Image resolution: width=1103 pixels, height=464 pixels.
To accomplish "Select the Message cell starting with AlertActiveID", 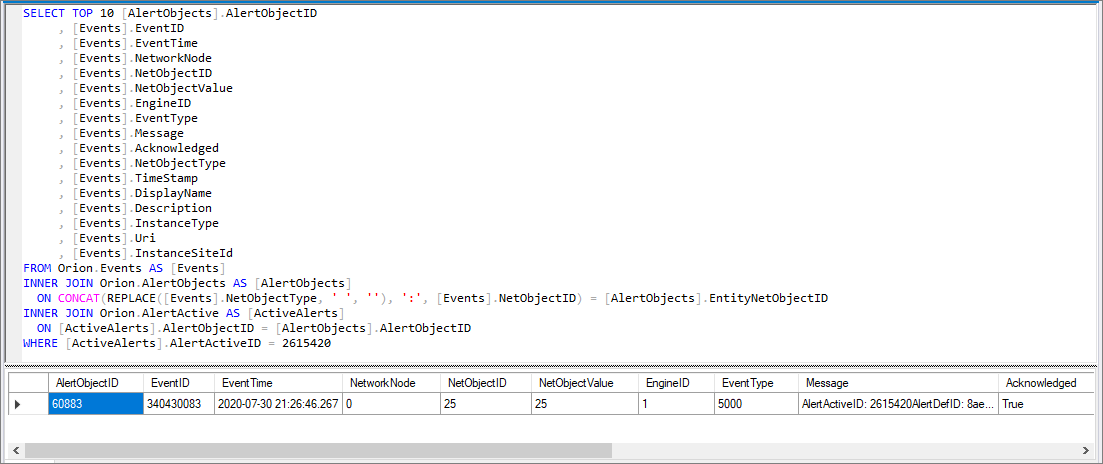I will [898, 404].
